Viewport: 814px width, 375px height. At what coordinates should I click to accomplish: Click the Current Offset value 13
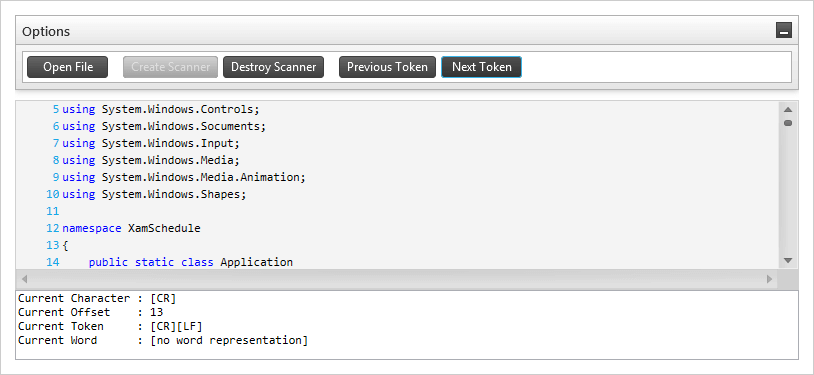tap(157, 313)
